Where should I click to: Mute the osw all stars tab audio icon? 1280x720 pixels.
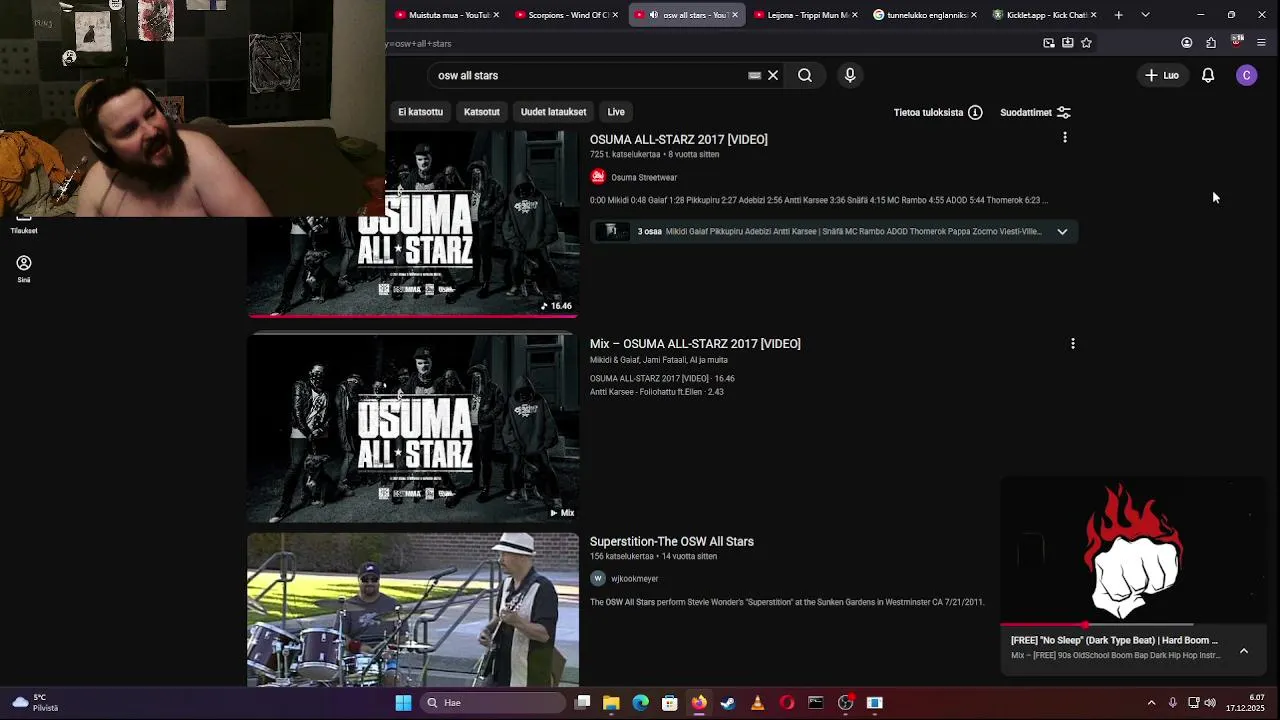tap(654, 15)
